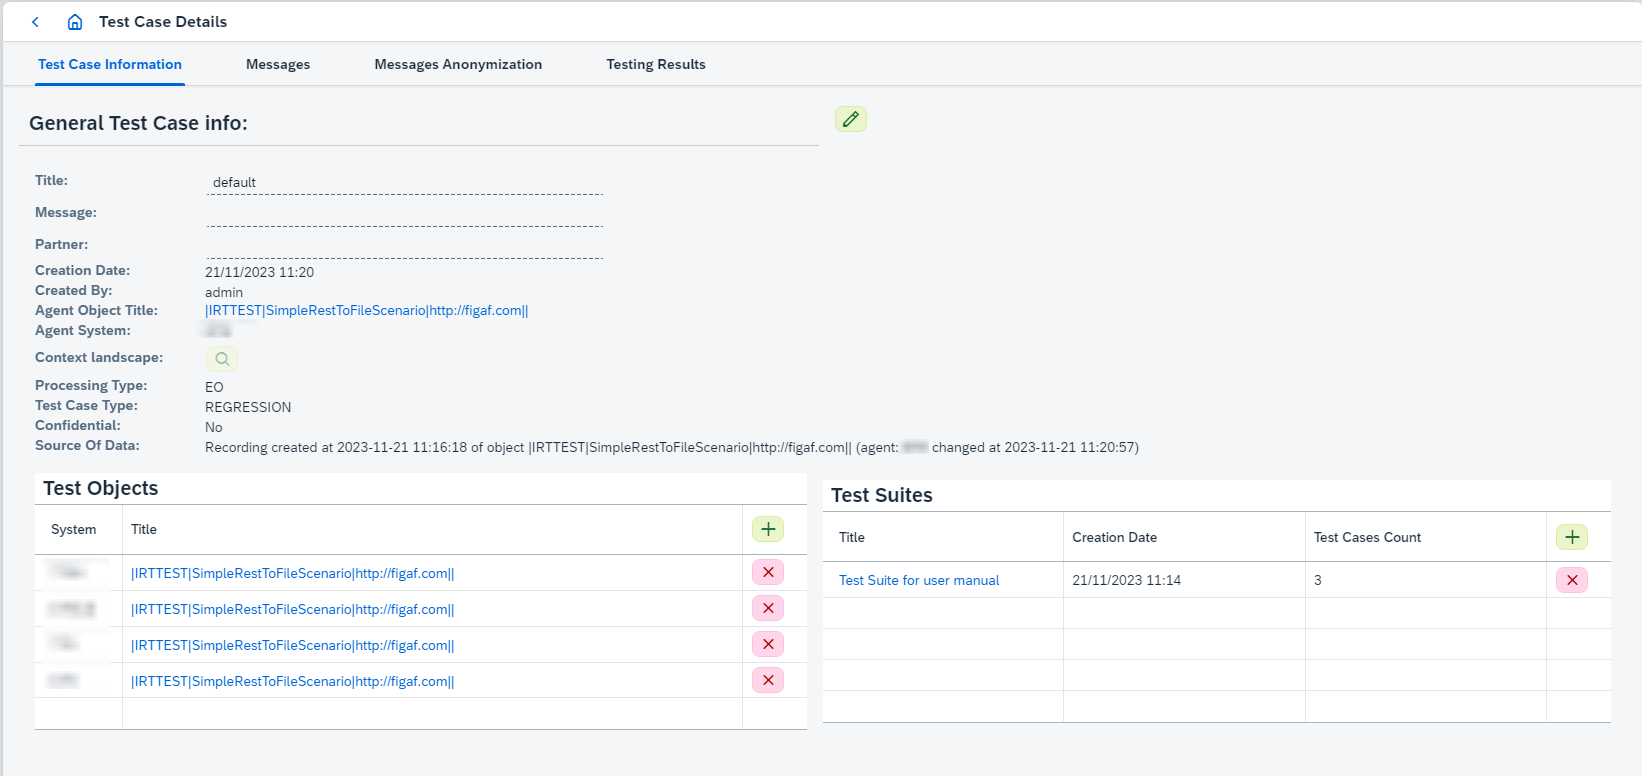This screenshot has height=776, width=1642.
Task: Select the Source Of Data recording text
Action: 672,447
